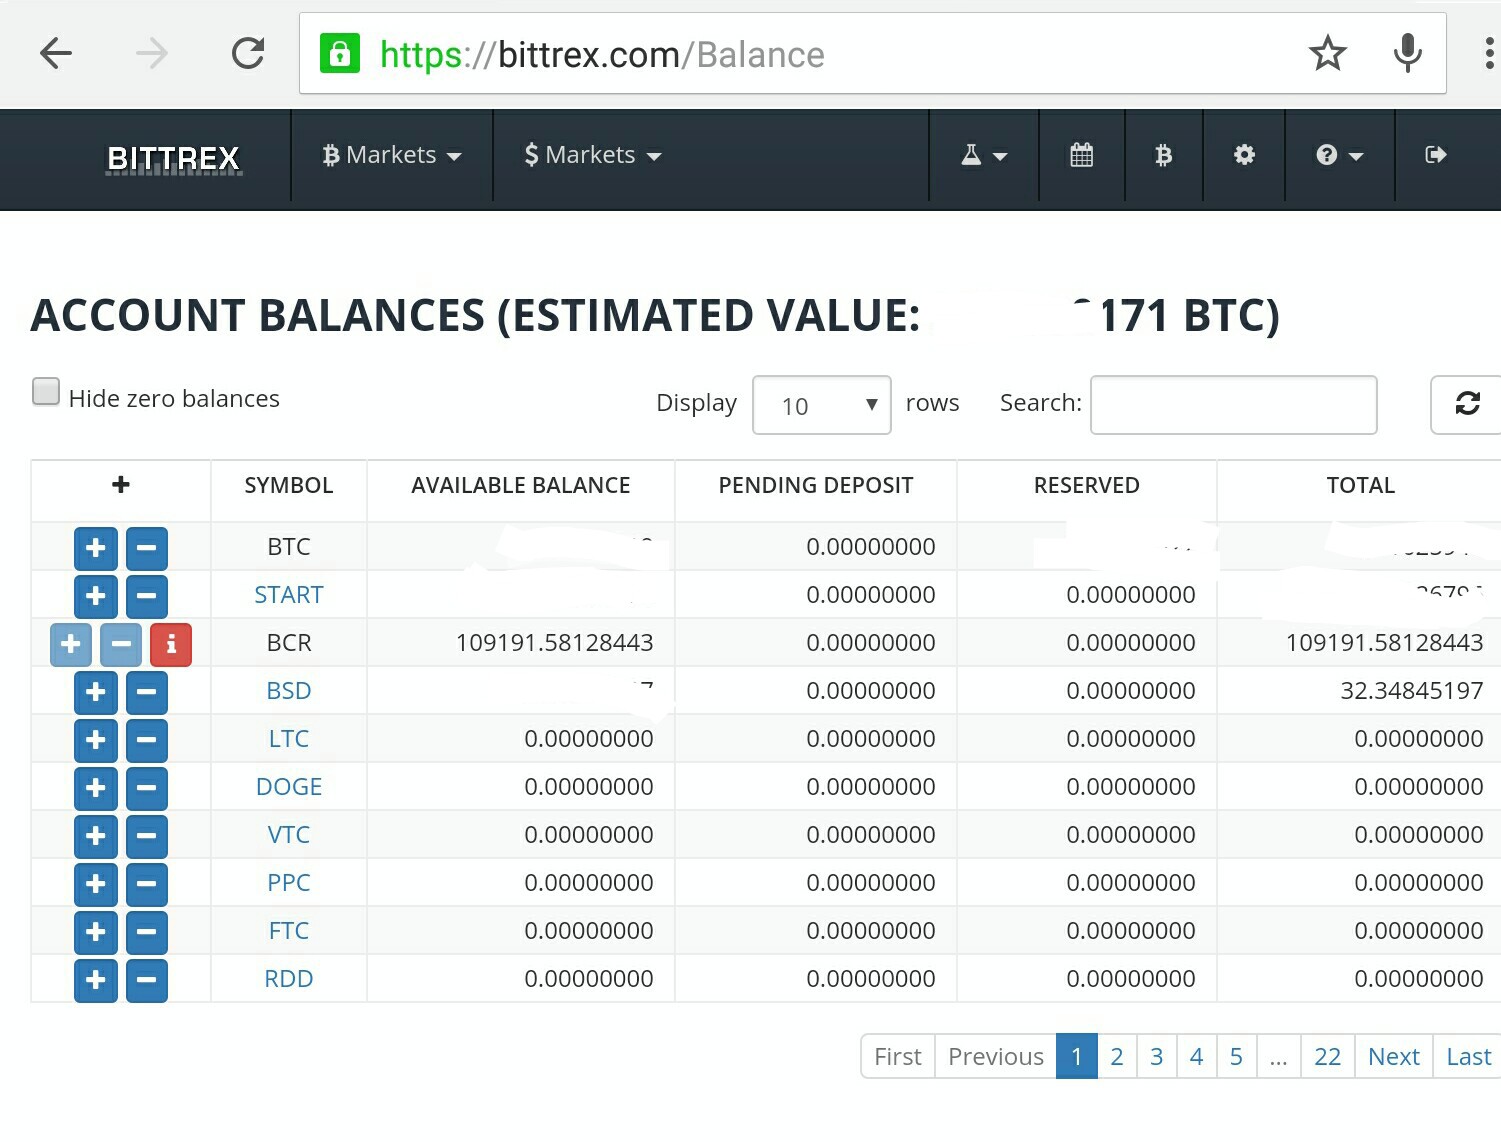Open the Display rows count dropdown

coord(822,405)
